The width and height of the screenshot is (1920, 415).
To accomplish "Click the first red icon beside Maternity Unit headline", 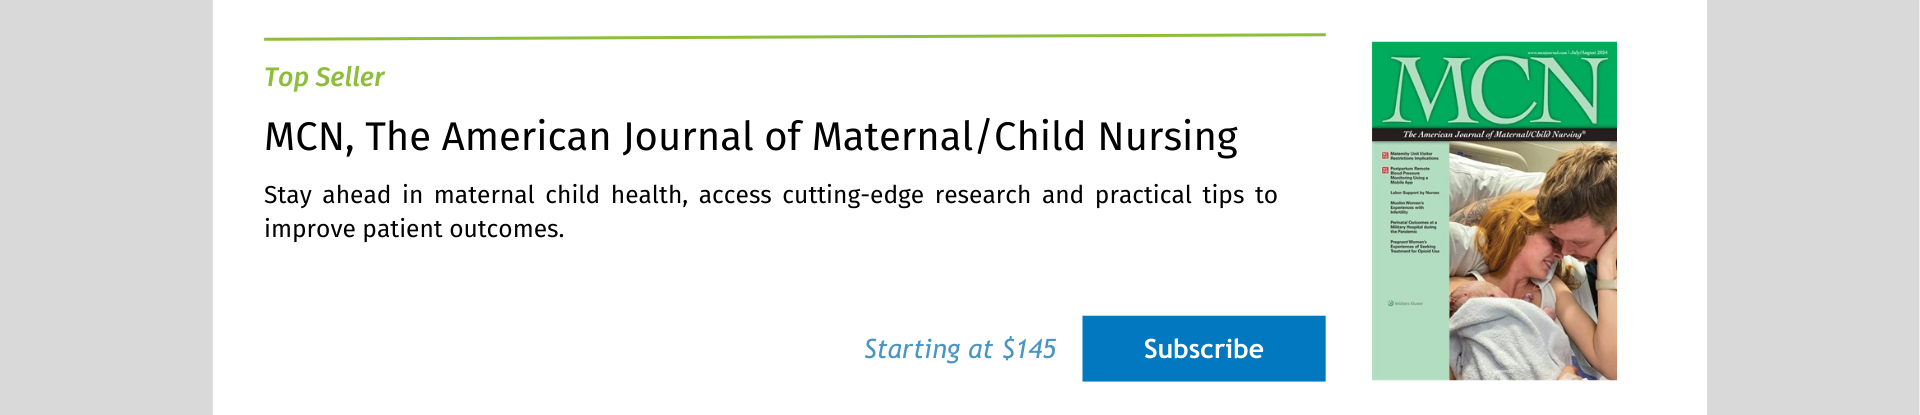I will point(1385,156).
